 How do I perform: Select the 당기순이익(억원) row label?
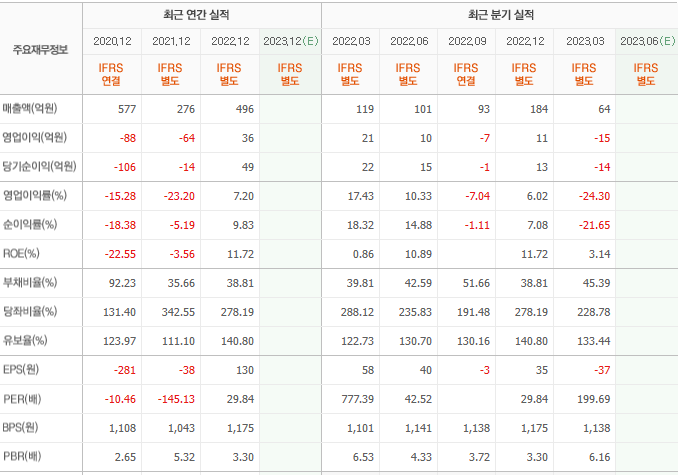click(39, 166)
